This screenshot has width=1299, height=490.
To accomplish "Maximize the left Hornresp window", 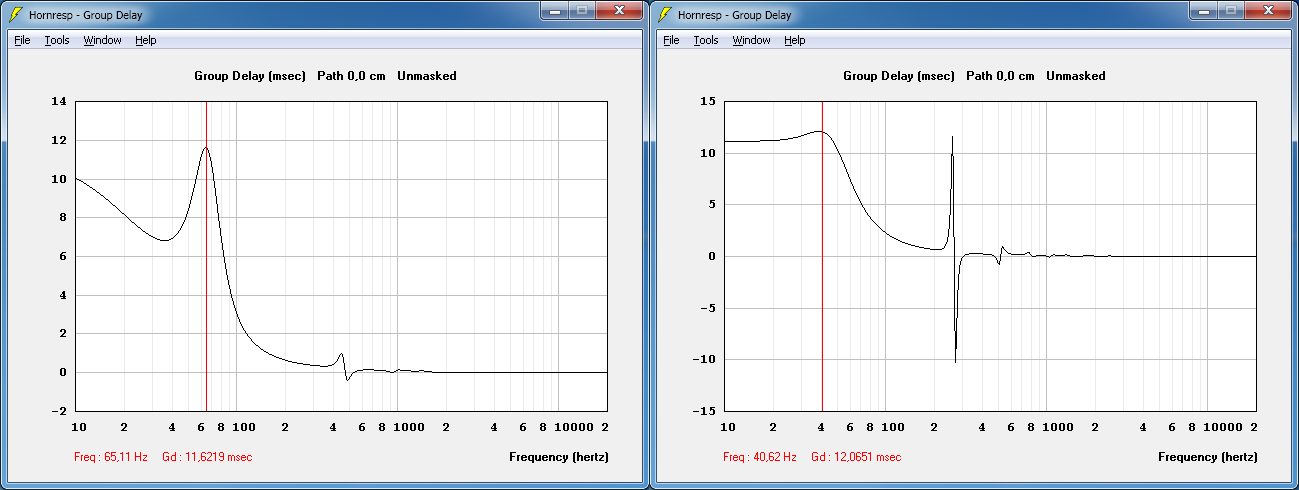I will [582, 10].
